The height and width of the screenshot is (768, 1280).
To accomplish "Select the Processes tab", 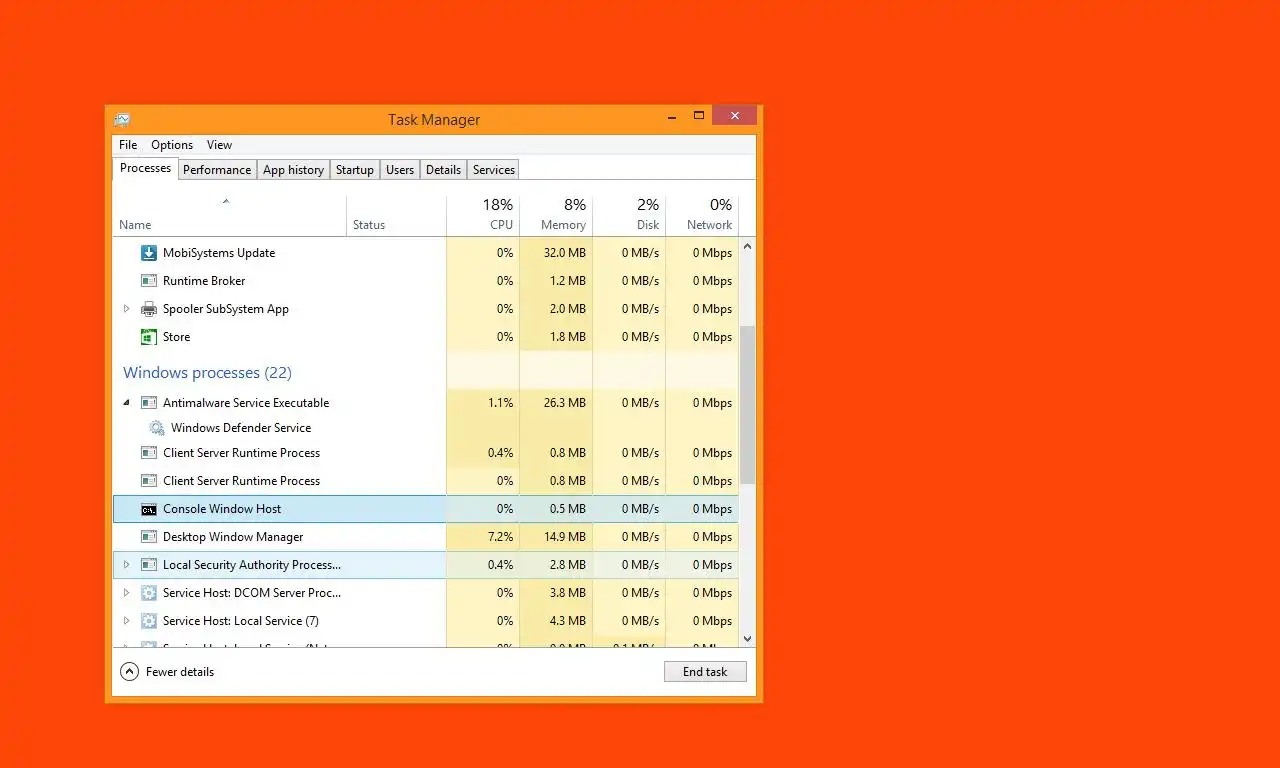I will point(145,168).
